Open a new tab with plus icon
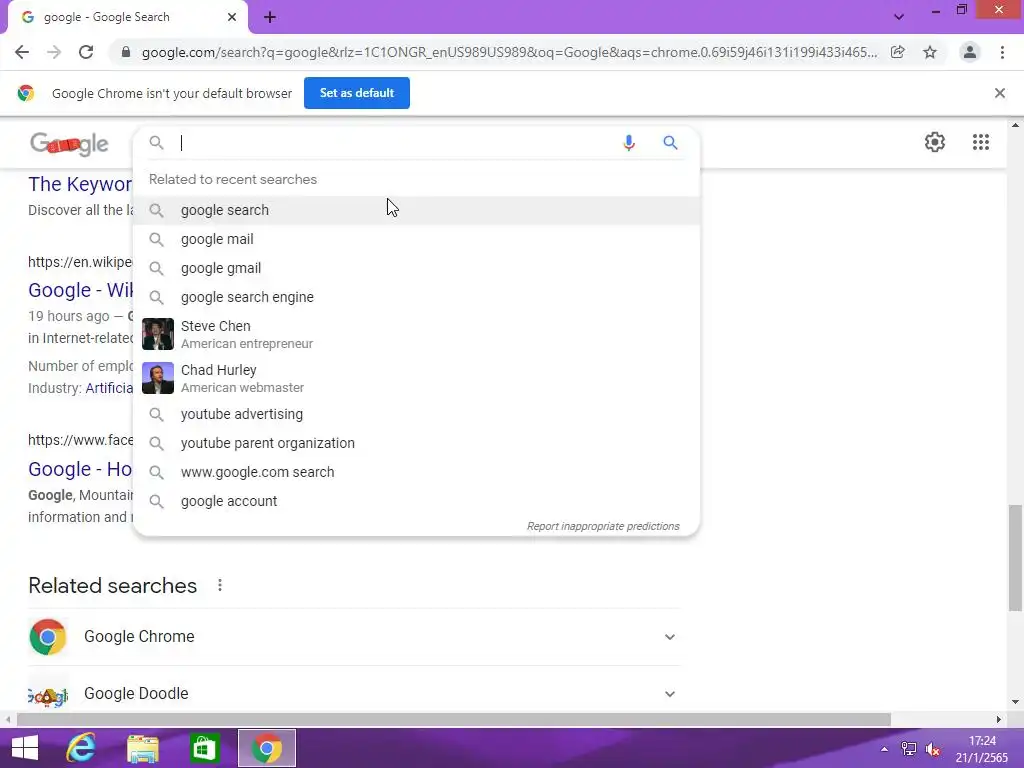The image size is (1024, 768). tap(270, 18)
